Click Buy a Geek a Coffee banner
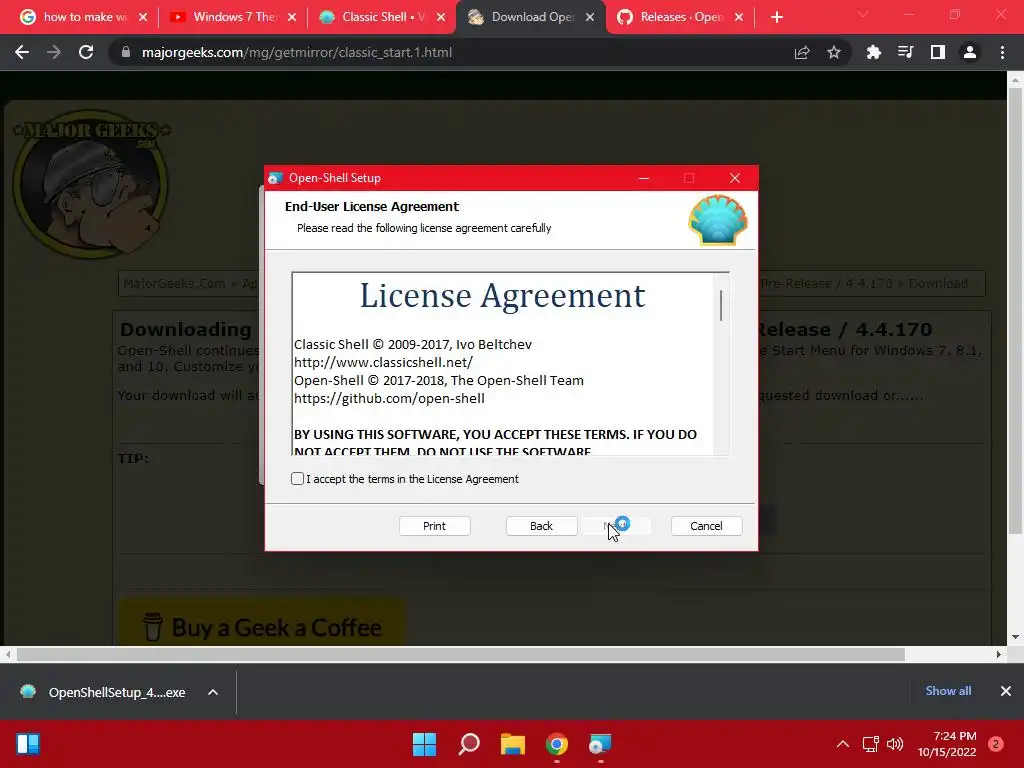Viewport: 1024px width, 768px height. click(262, 623)
